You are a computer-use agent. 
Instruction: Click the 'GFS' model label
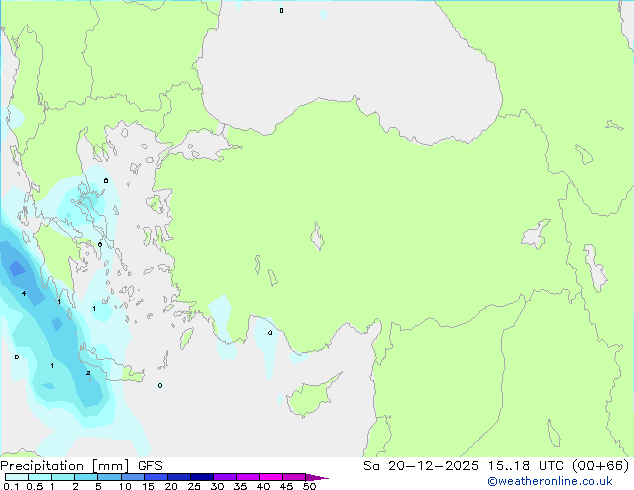[150, 466]
